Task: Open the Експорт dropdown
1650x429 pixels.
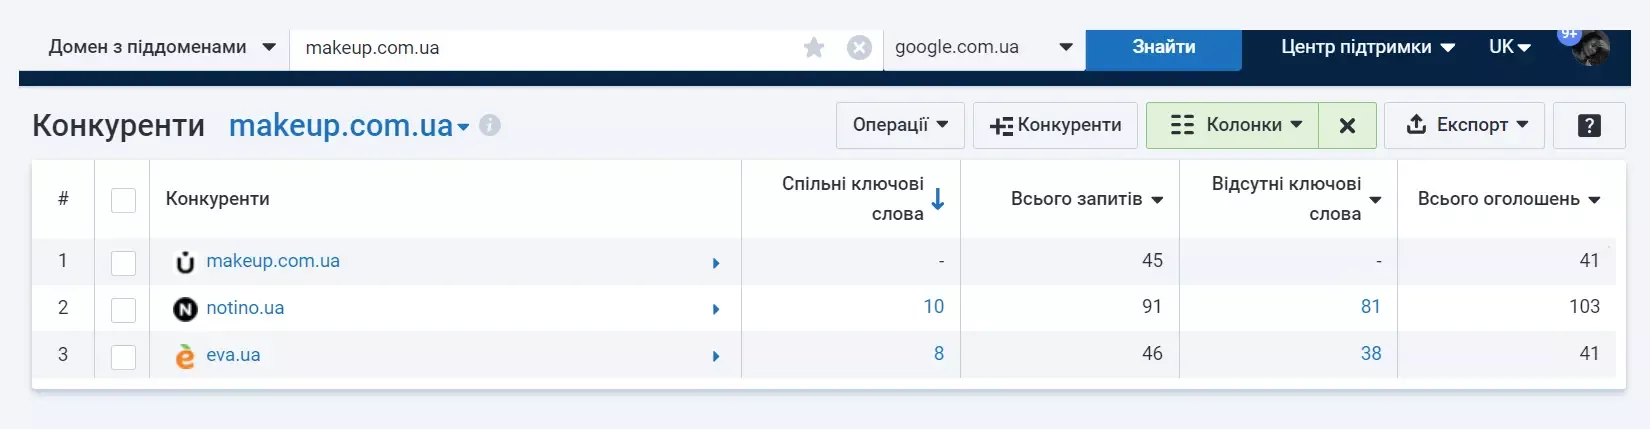Action: [x=1465, y=125]
